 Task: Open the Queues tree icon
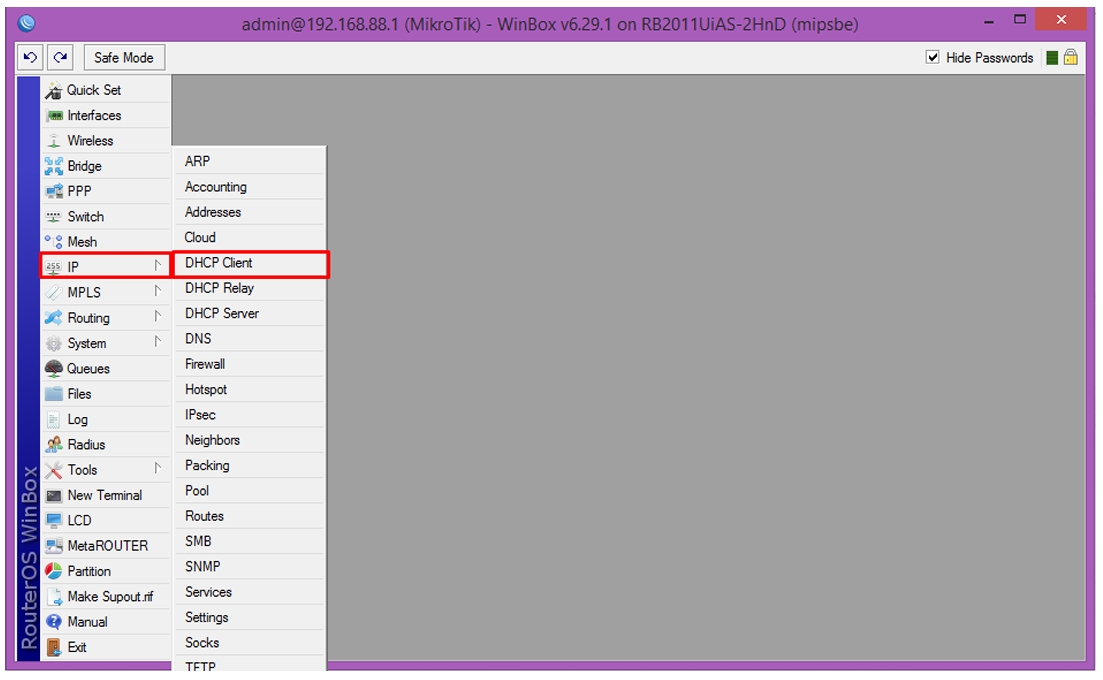(53, 368)
